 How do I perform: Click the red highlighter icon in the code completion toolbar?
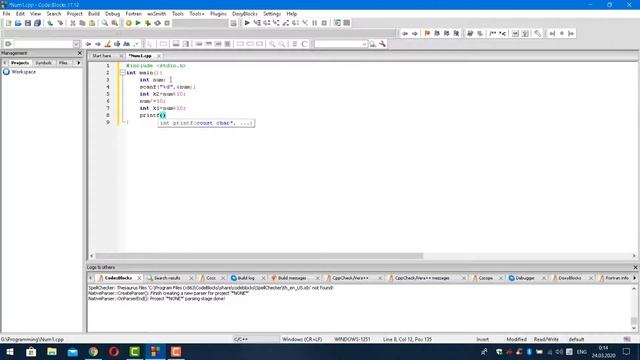tap(108, 44)
